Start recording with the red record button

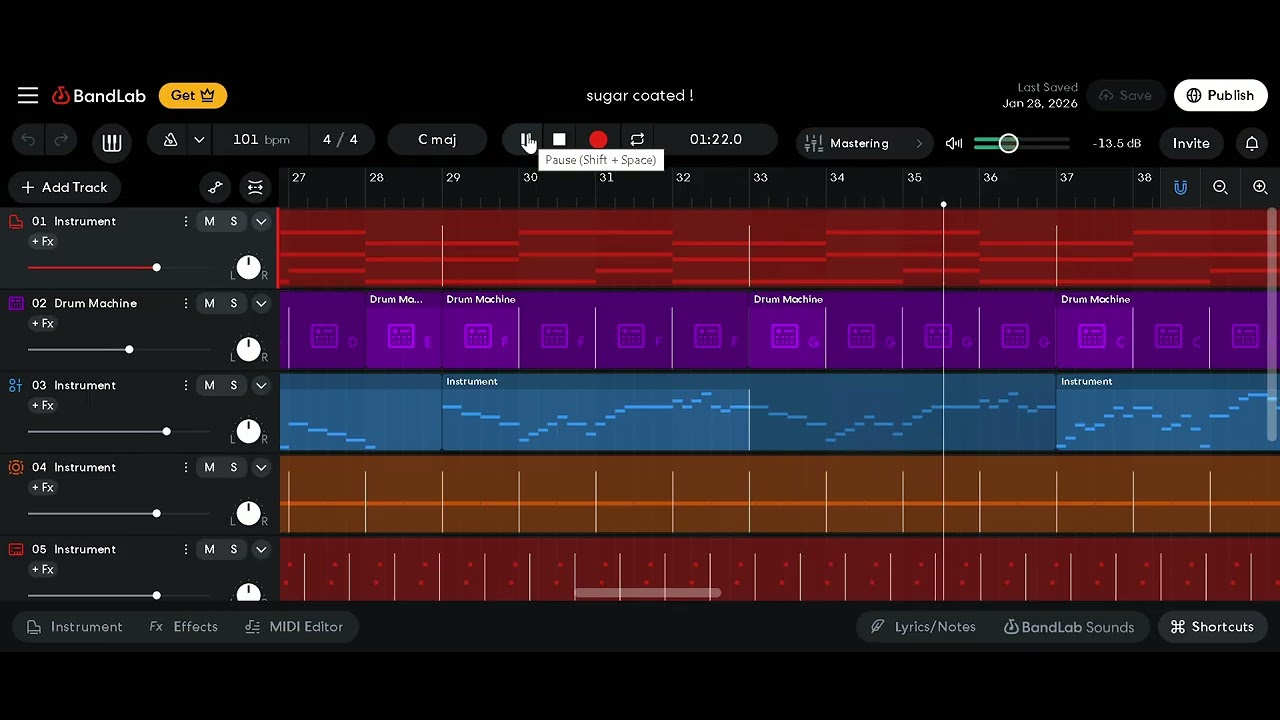(x=598, y=140)
